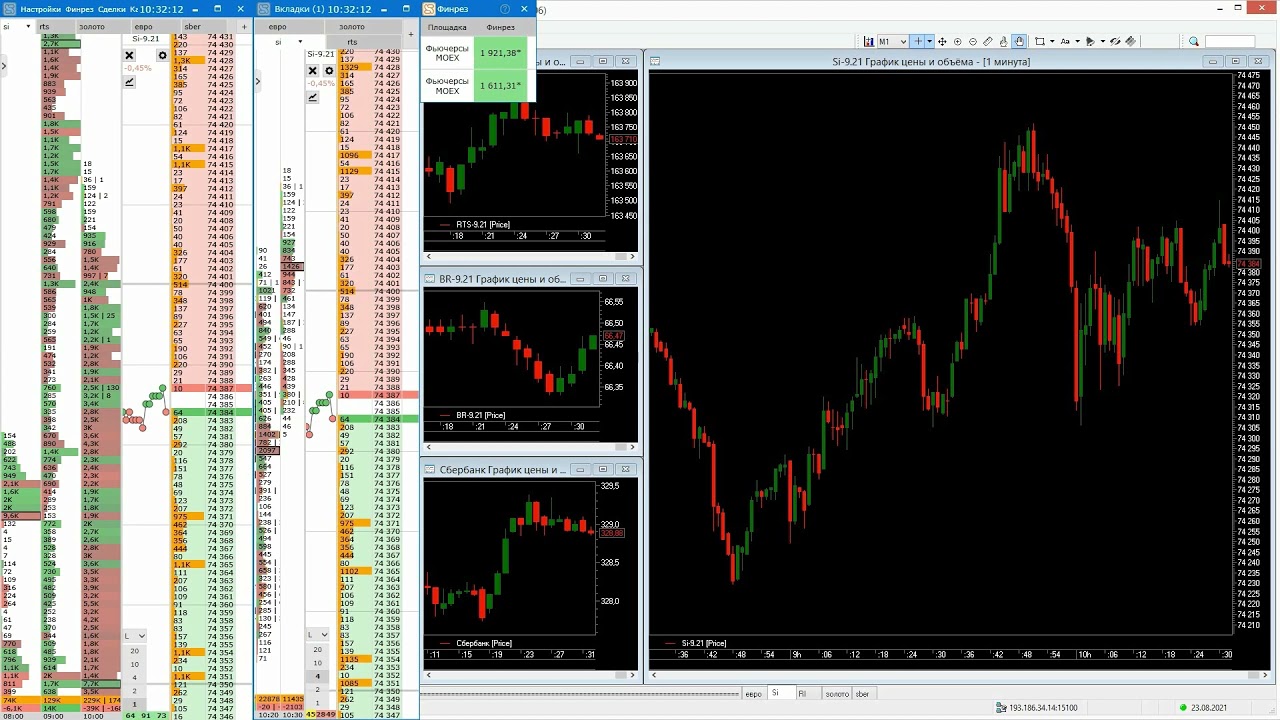1280x720 pixels.
Task: Select volume 10 in left order book
Action: [x=135, y=664]
